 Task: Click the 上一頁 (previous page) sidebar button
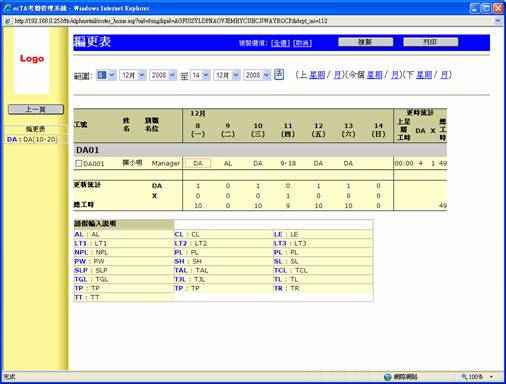click(x=36, y=109)
